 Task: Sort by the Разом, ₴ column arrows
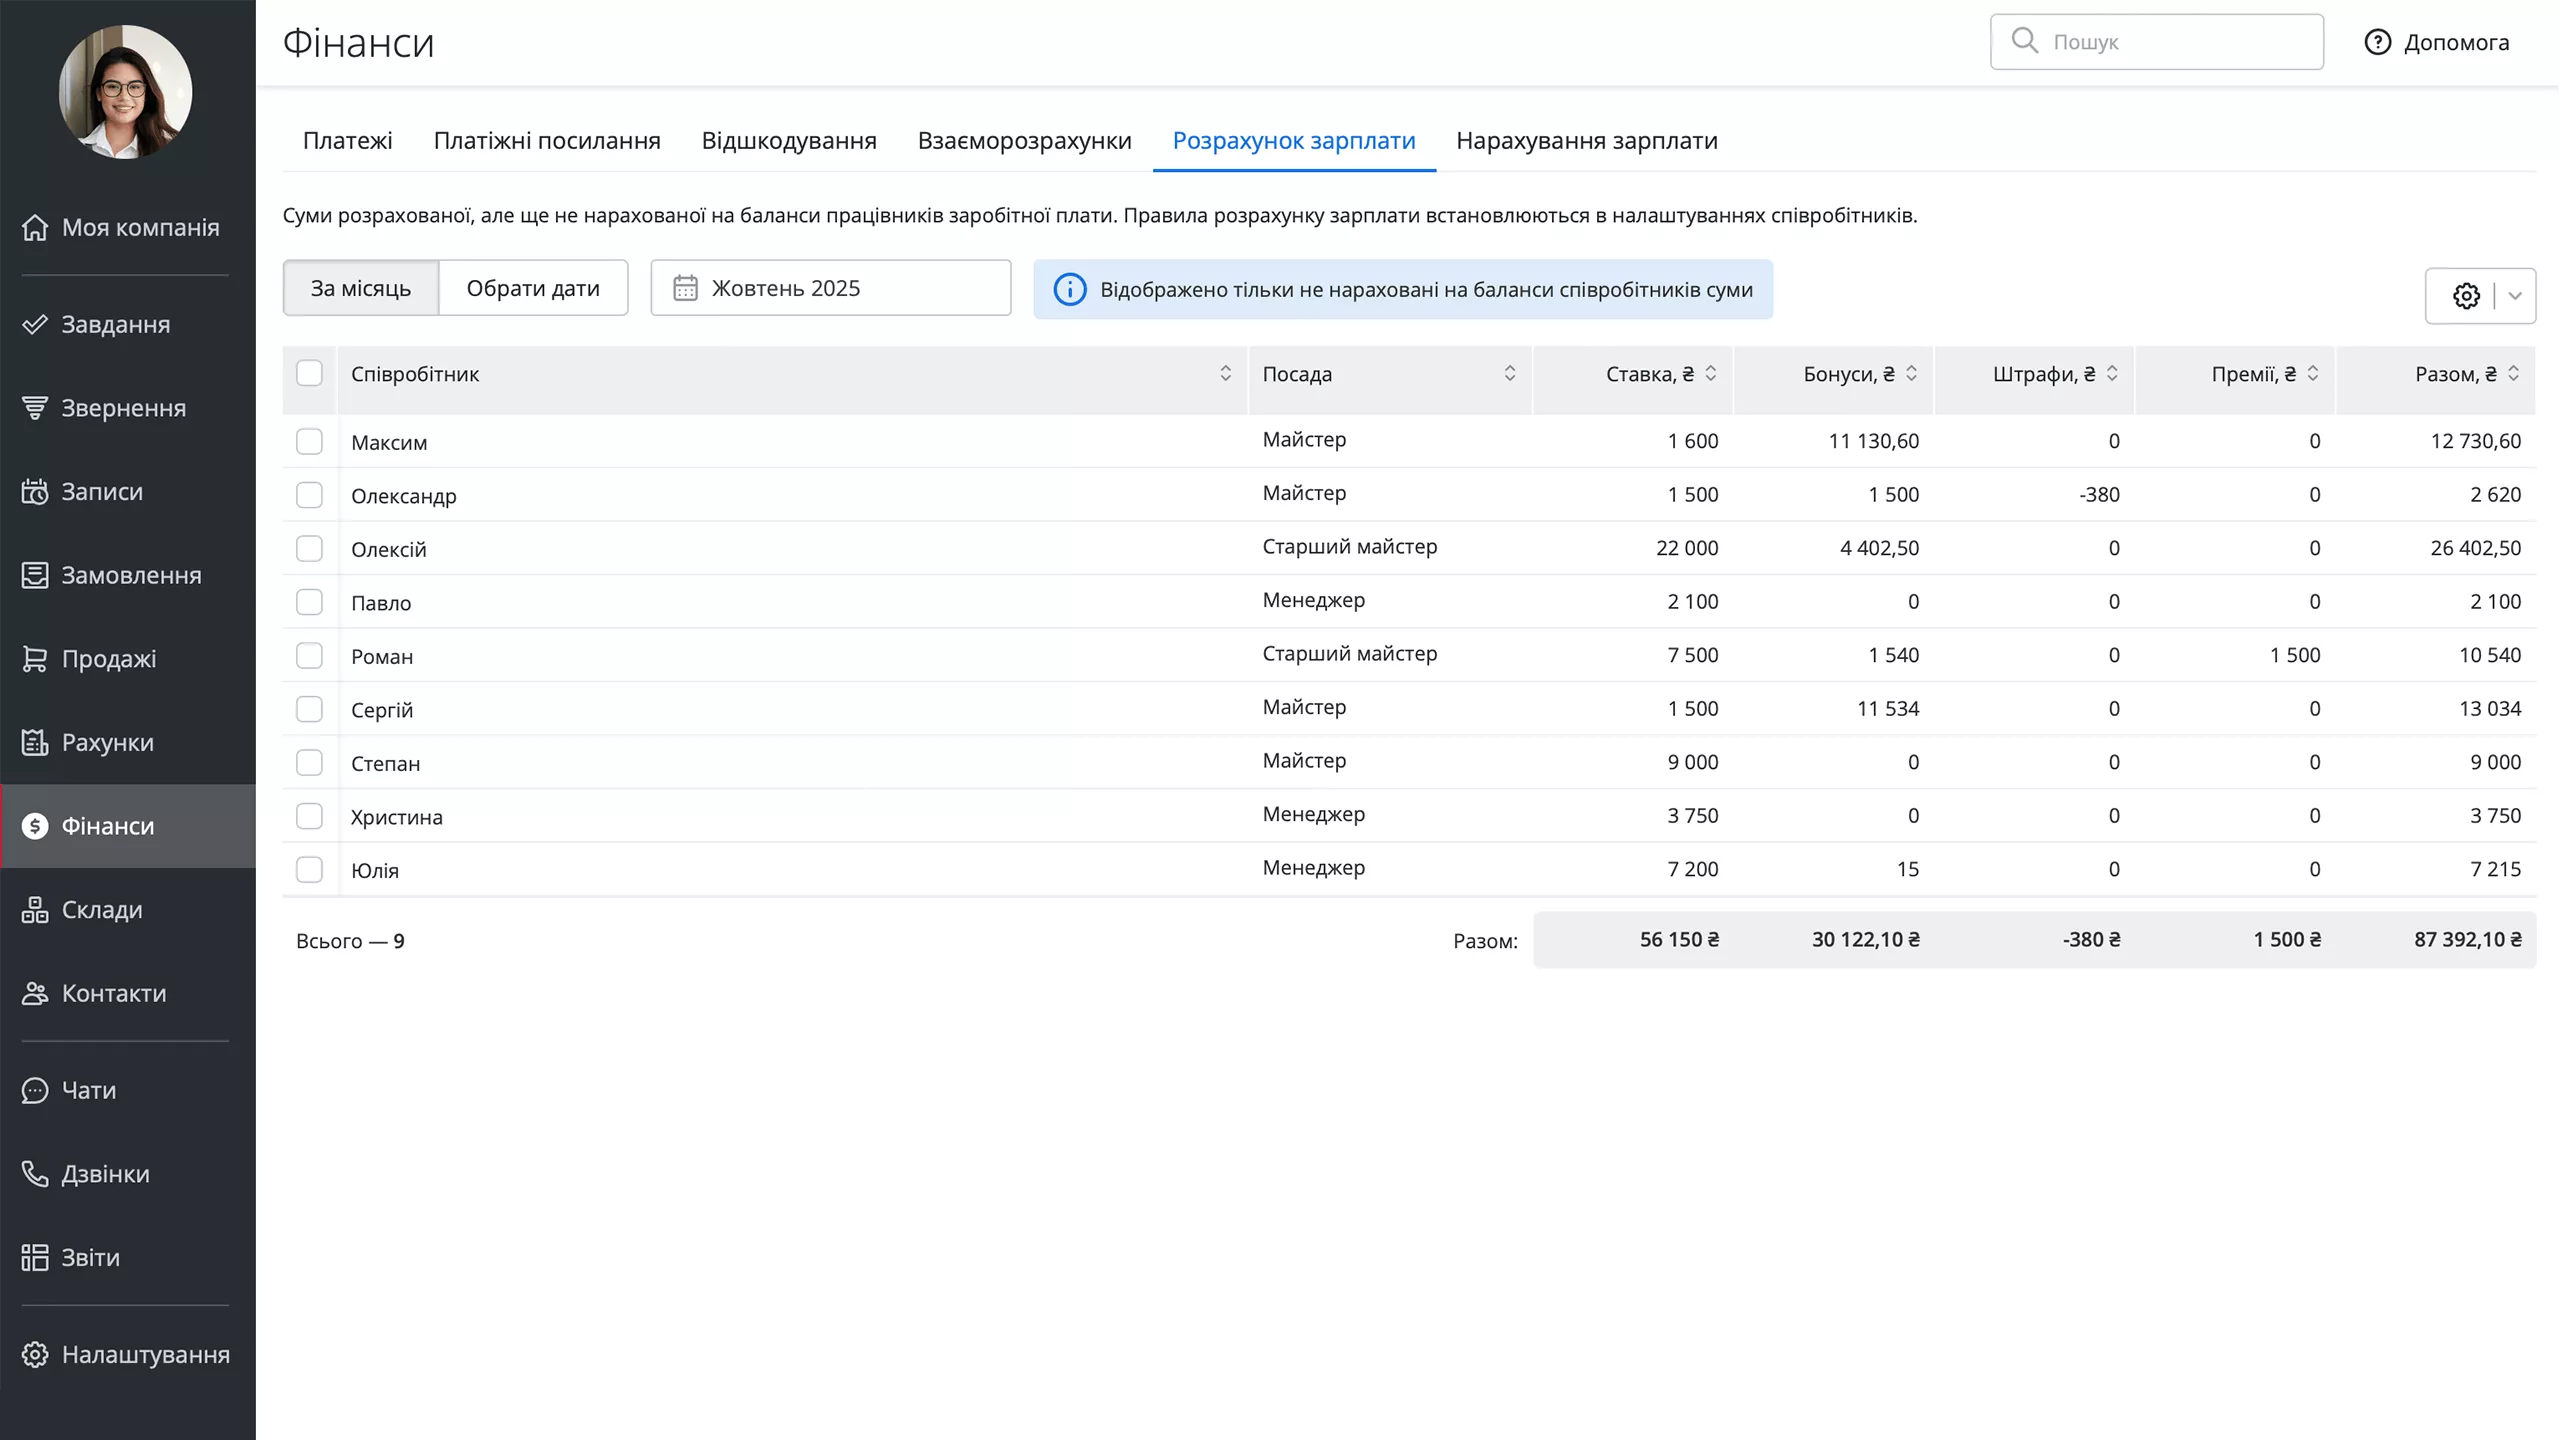coord(2513,374)
